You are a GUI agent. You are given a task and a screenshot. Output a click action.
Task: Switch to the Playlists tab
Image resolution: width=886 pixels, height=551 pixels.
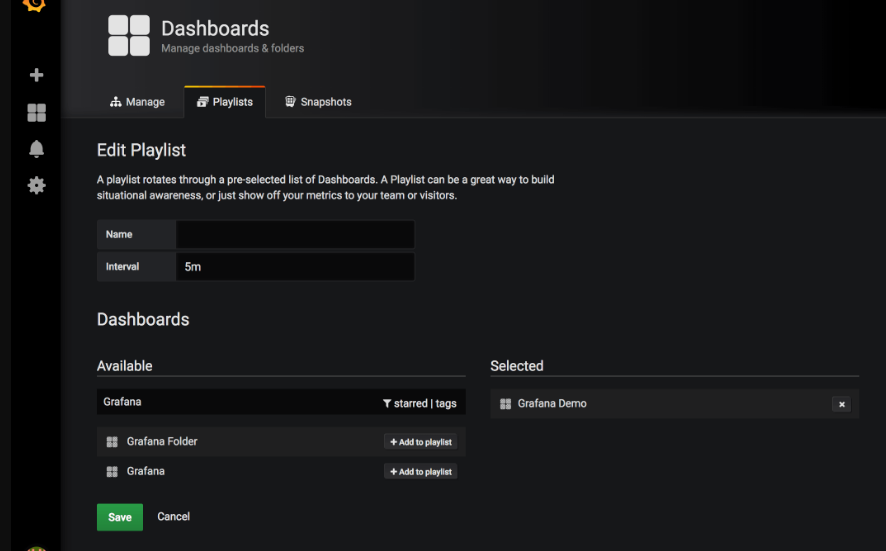point(225,102)
